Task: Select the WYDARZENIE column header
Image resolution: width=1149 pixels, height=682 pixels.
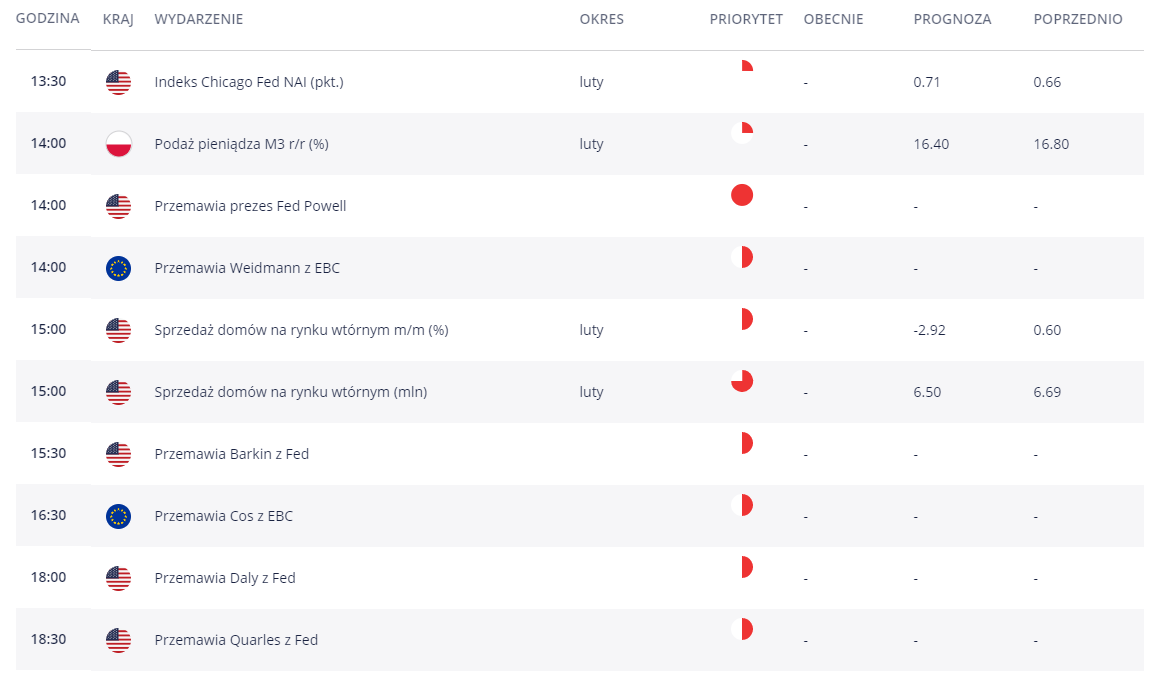Action: (199, 19)
